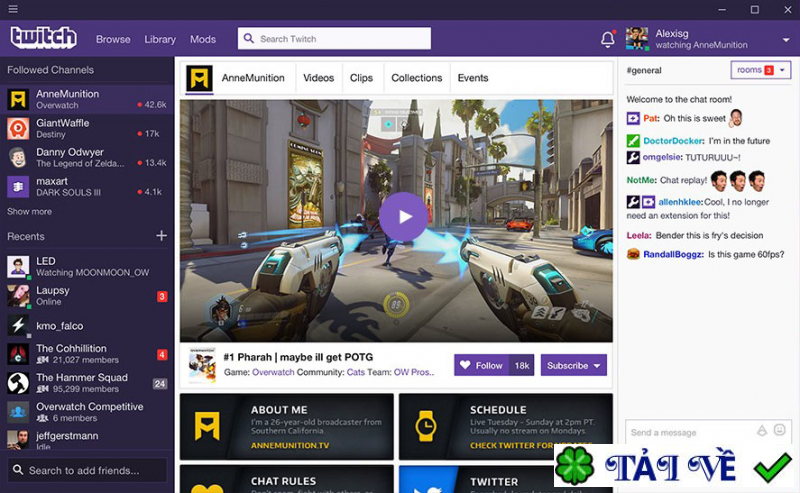Click the 18k follower count
Screen dimensions: 800x493
pos(521,365)
